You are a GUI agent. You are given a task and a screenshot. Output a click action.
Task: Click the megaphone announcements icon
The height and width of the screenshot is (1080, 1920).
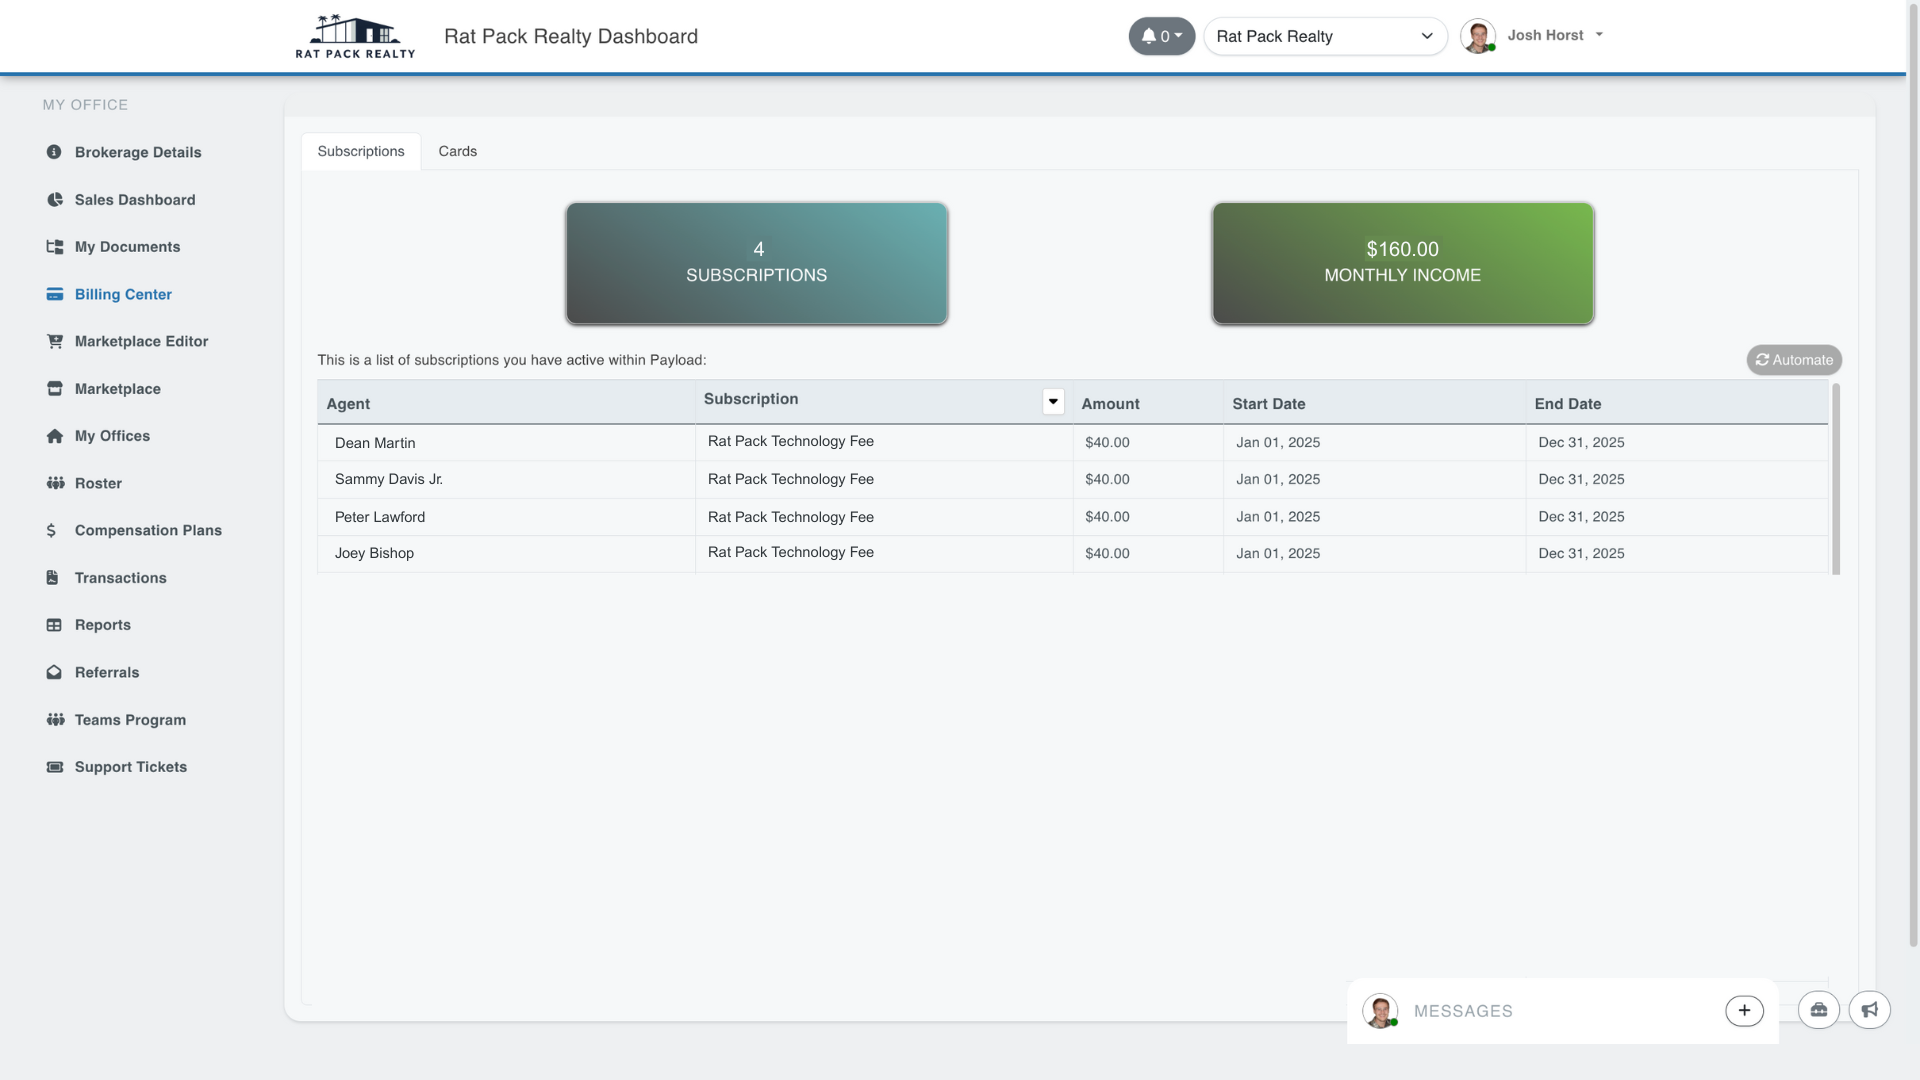[1870, 1010]
